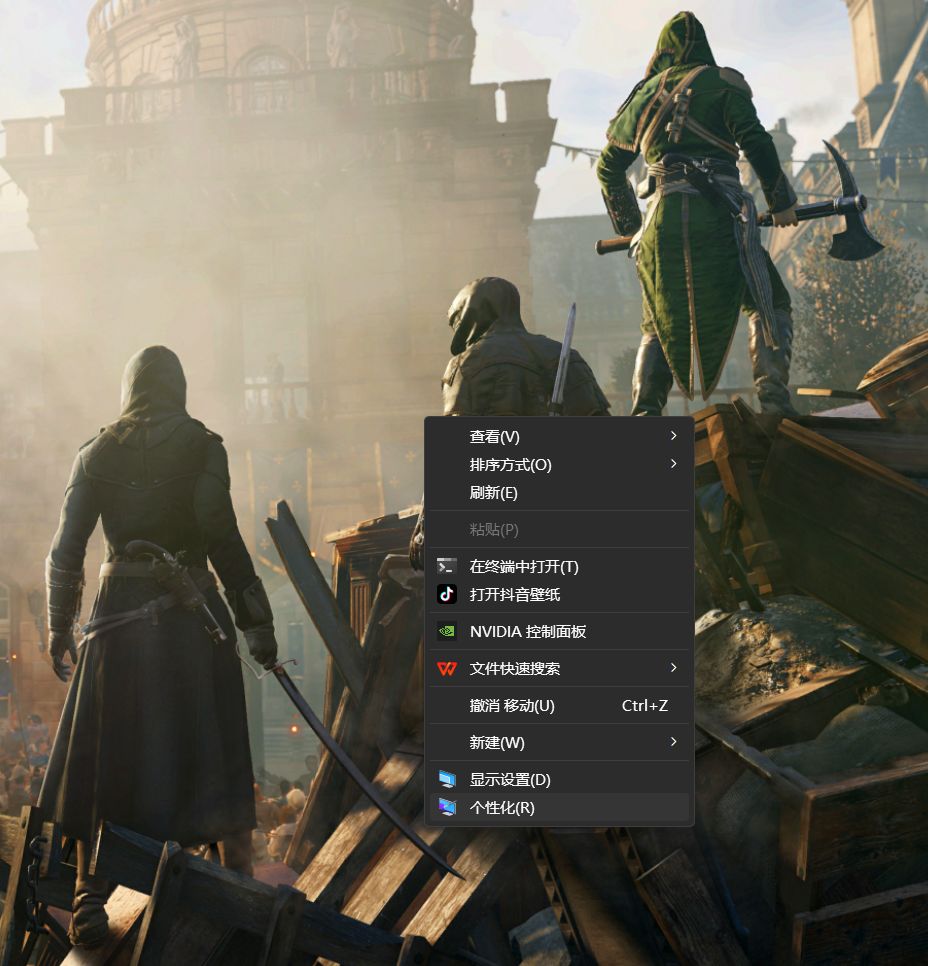Open 文件快速搜索 submenu
This screenshot has height=966, width=928.
point(559,668)
